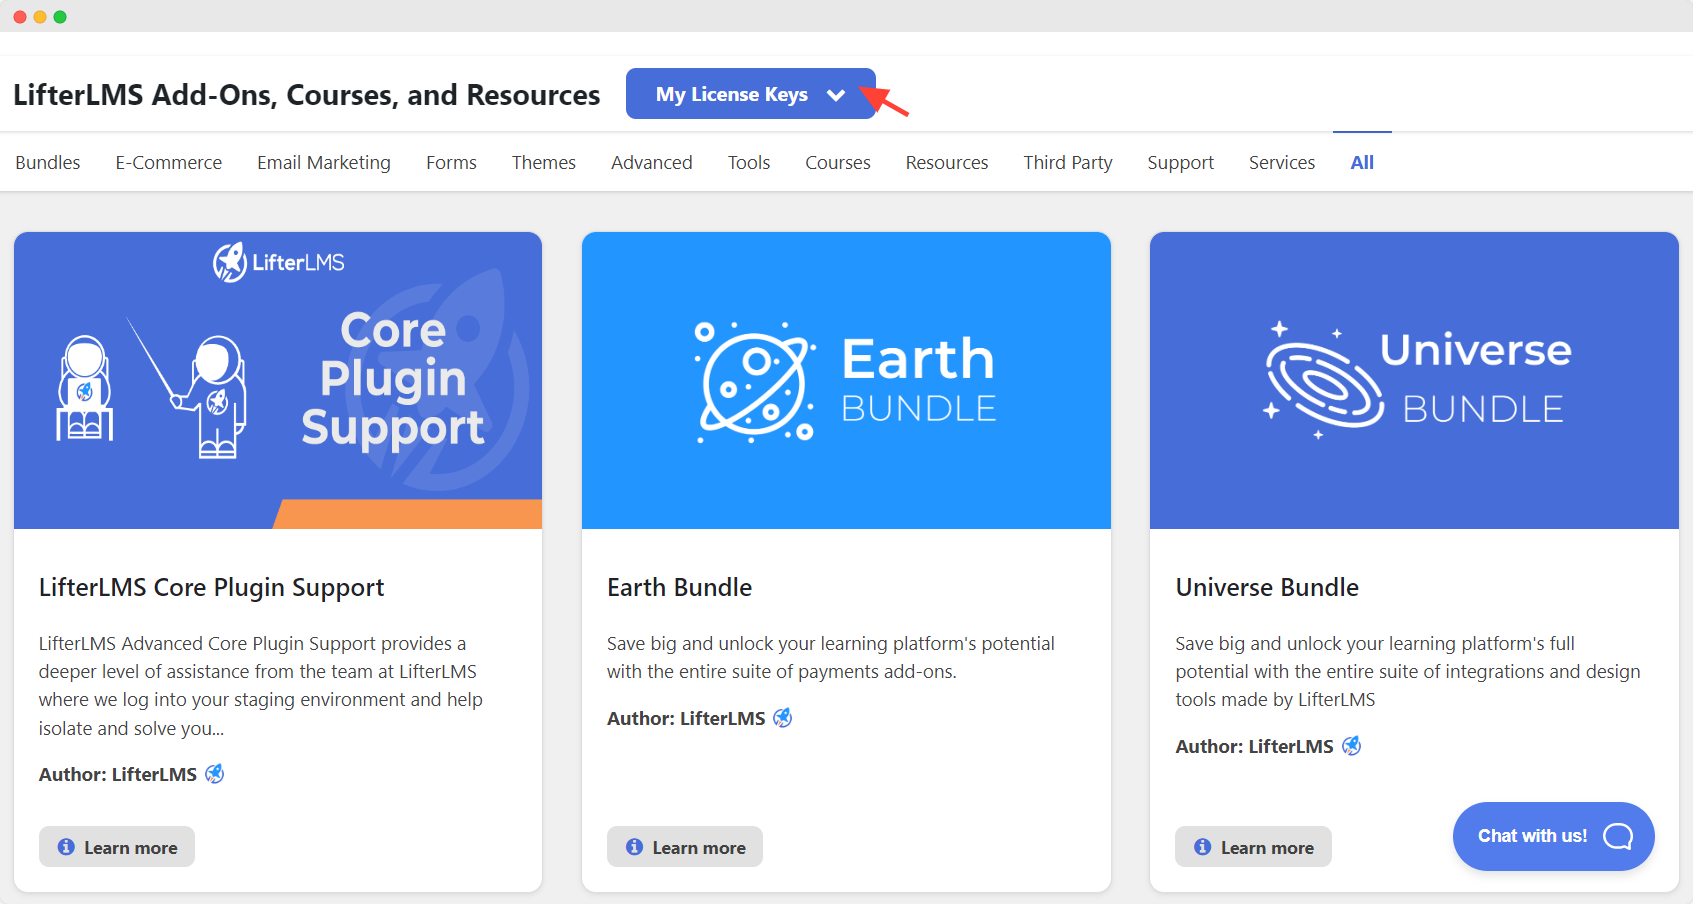Open the Email Marketing tab

click(x=324, y=162)
